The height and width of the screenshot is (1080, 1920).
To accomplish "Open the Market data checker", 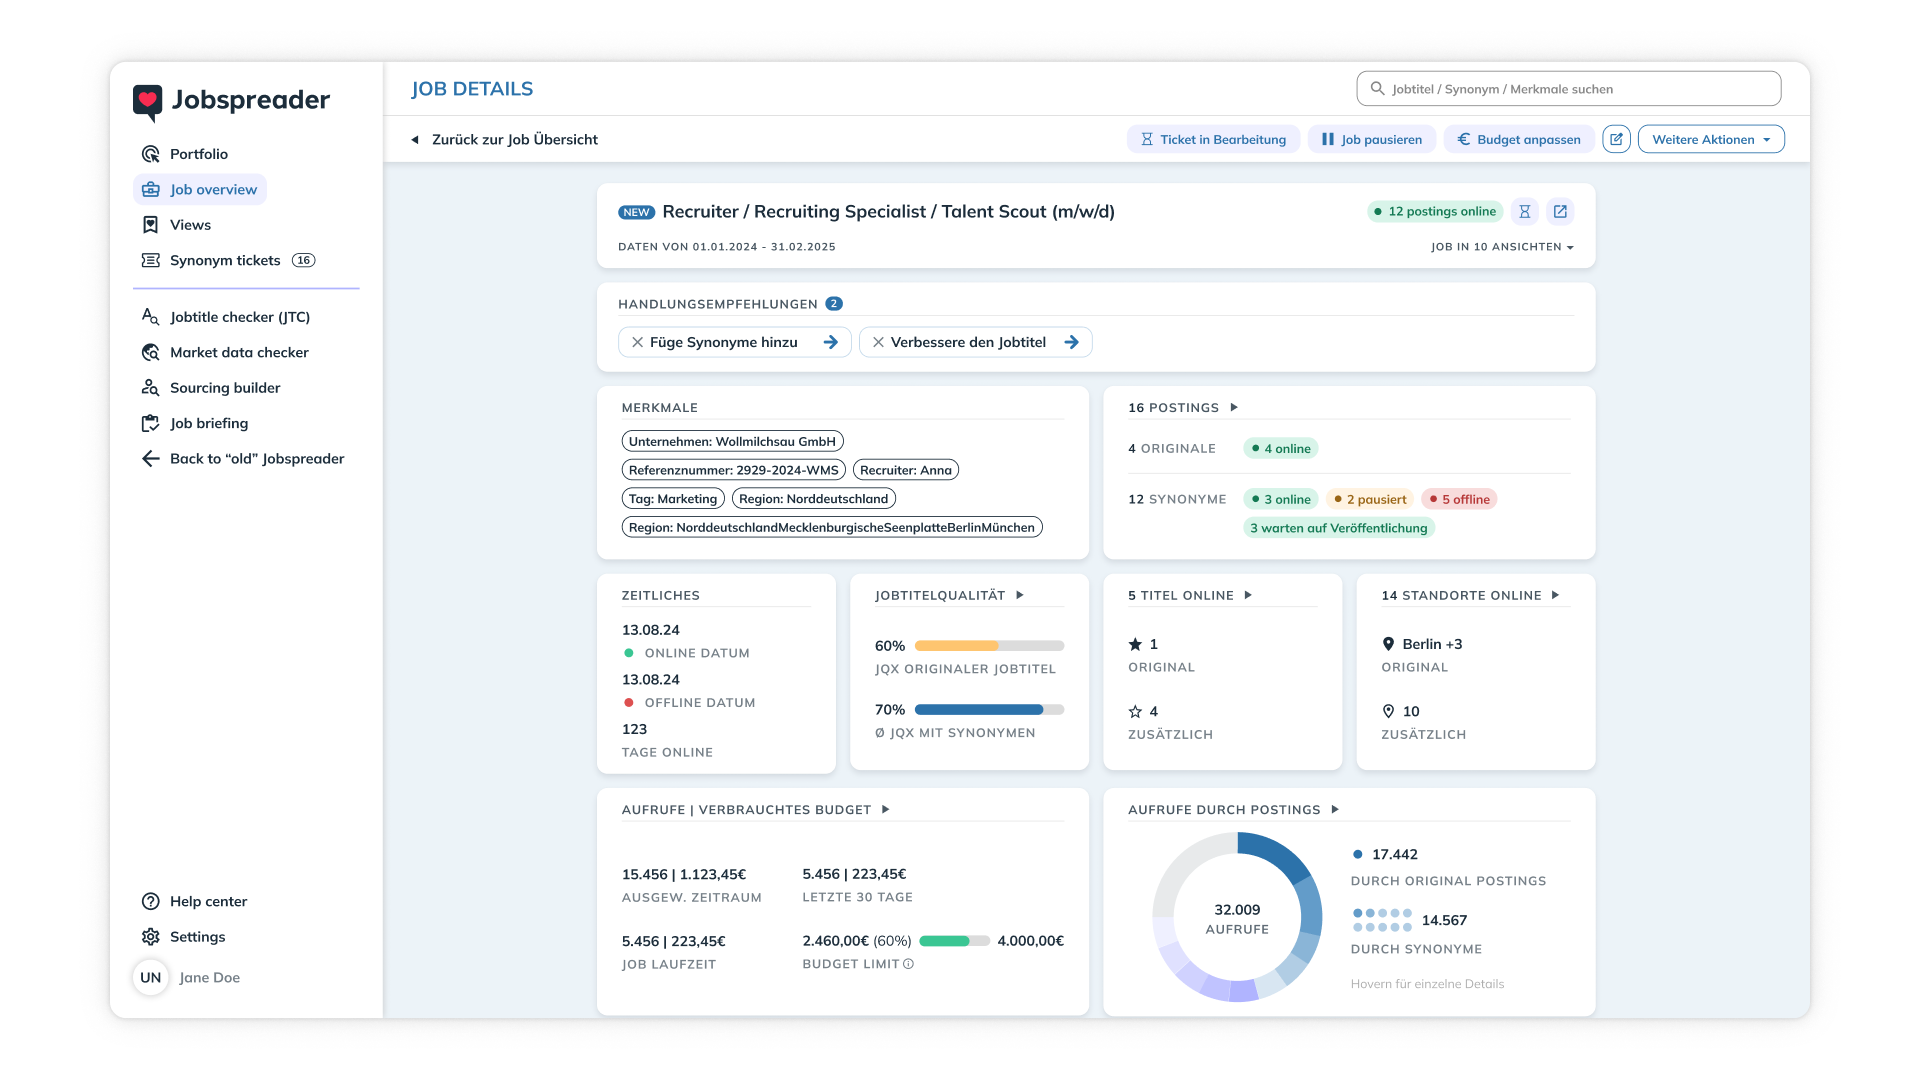I will point(238,352).
